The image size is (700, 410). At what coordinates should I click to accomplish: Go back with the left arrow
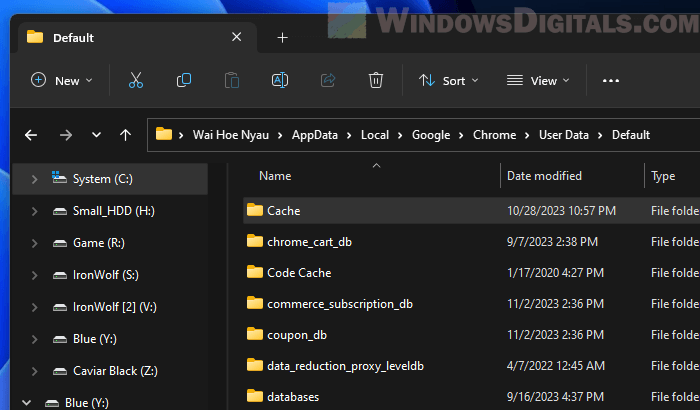tap(31, 135)
